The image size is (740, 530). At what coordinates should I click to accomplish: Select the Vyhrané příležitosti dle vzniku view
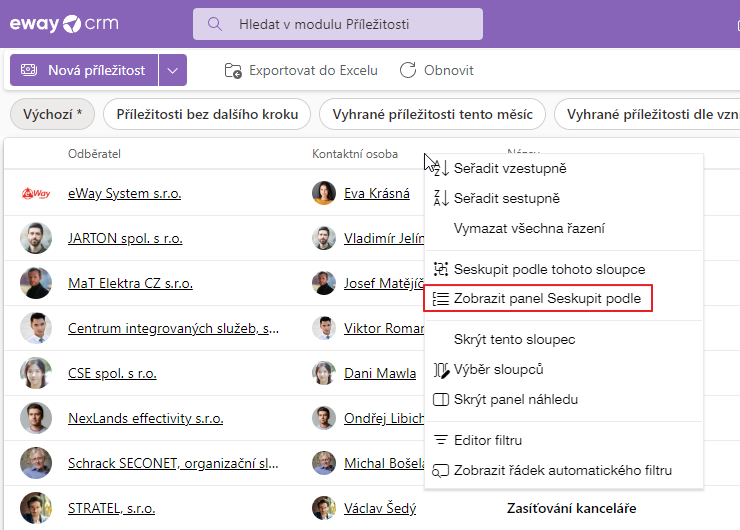648,114
